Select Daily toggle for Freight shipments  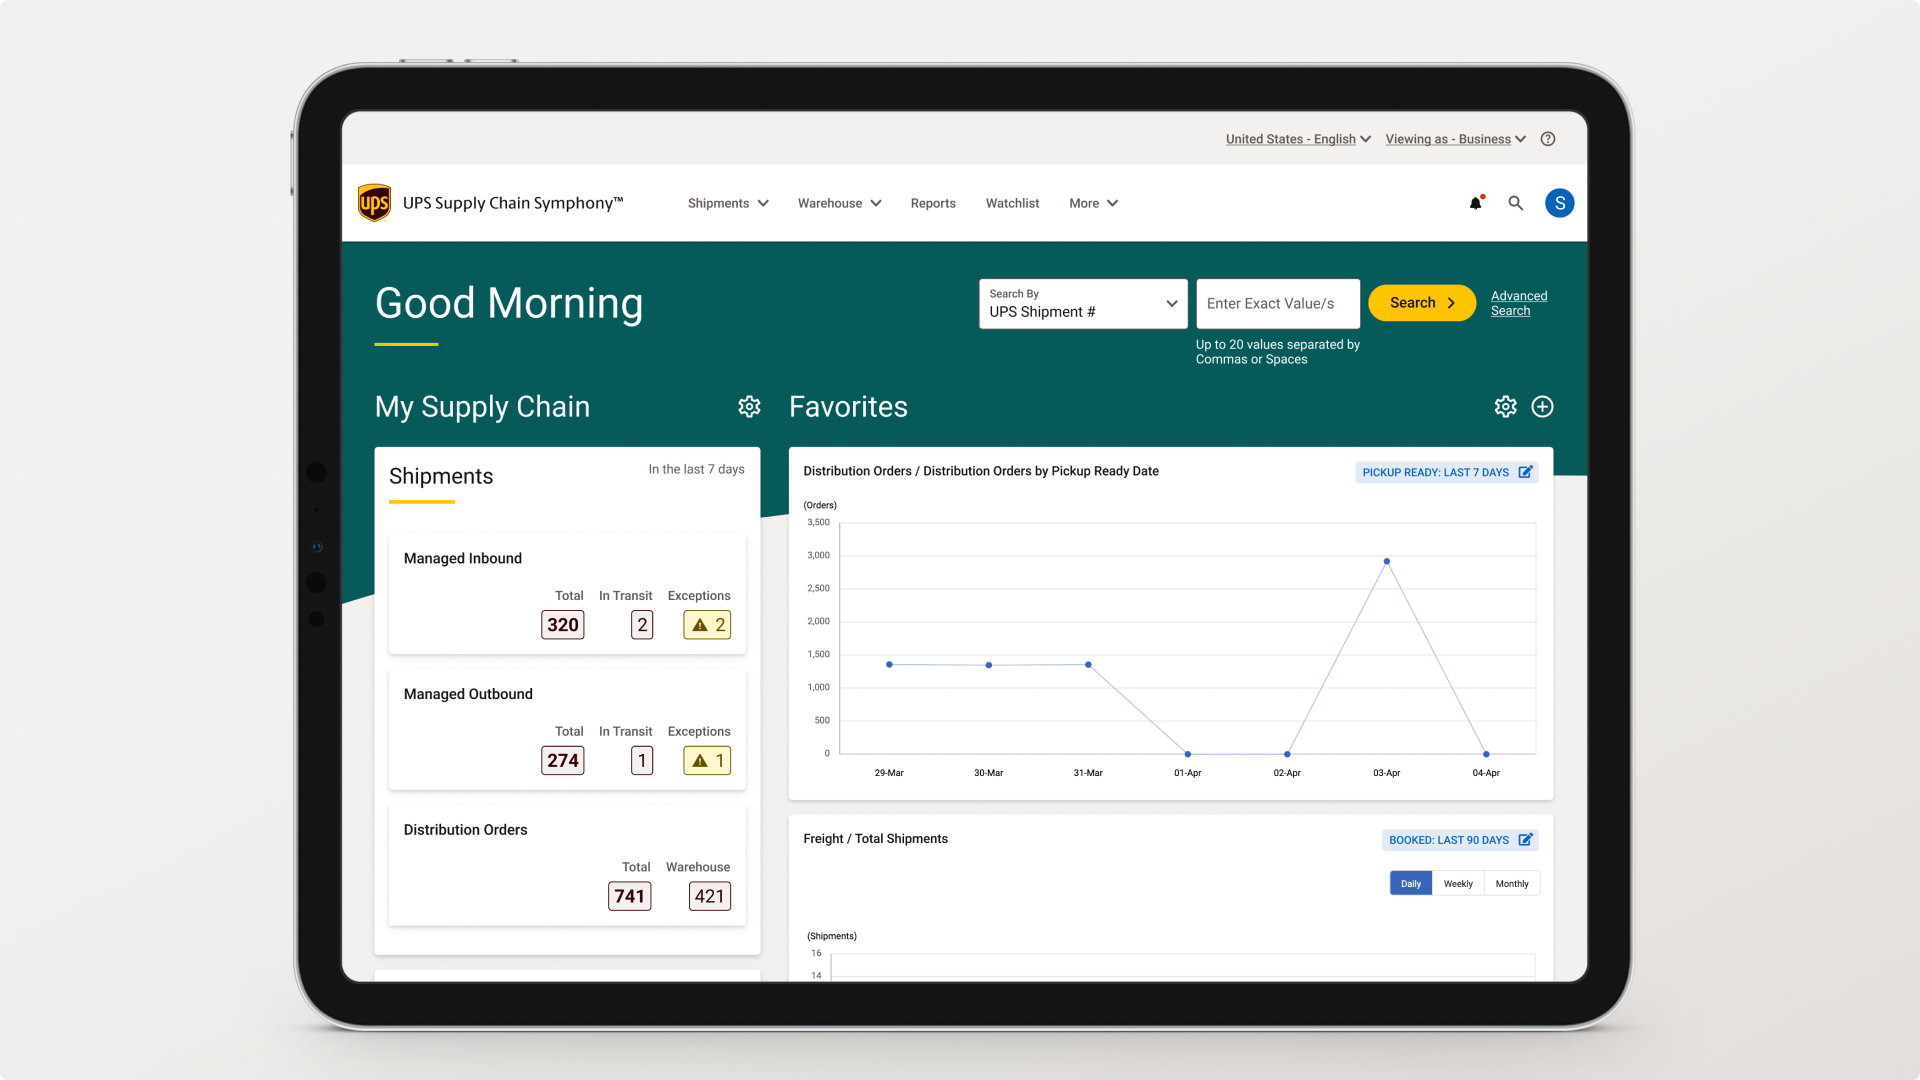1410,884
